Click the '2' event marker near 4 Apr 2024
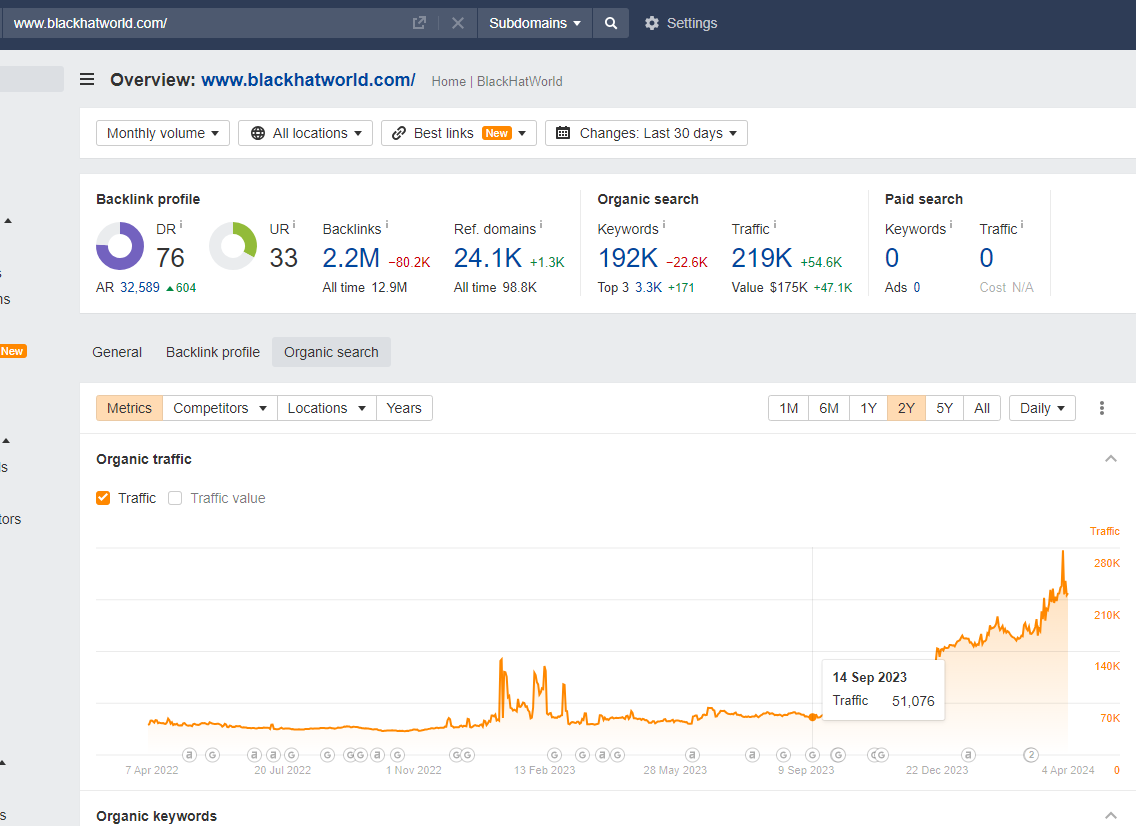The width and height of the screenshot is (1136, 826). tap(1031, 755)
